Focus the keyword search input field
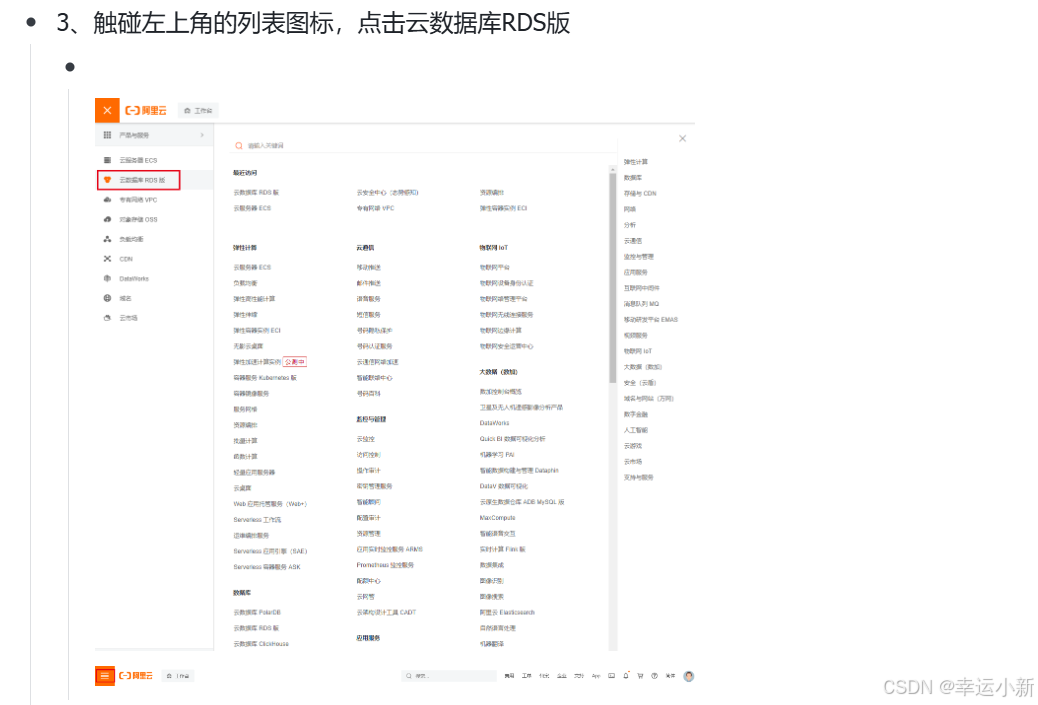Viewport: 1038px width, 705px height. [x=424, y=146]
